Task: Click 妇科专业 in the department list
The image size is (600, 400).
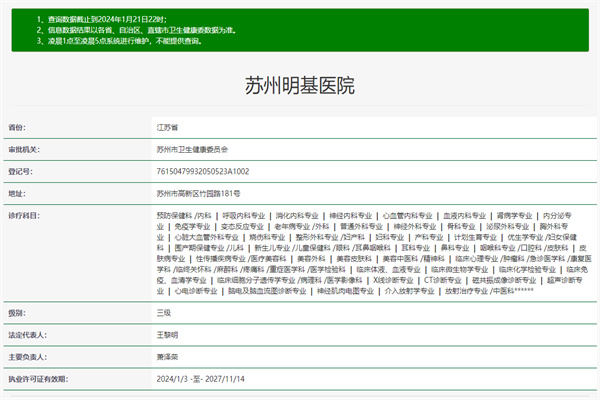Action: pyautogui.click(x=390, y=237)
